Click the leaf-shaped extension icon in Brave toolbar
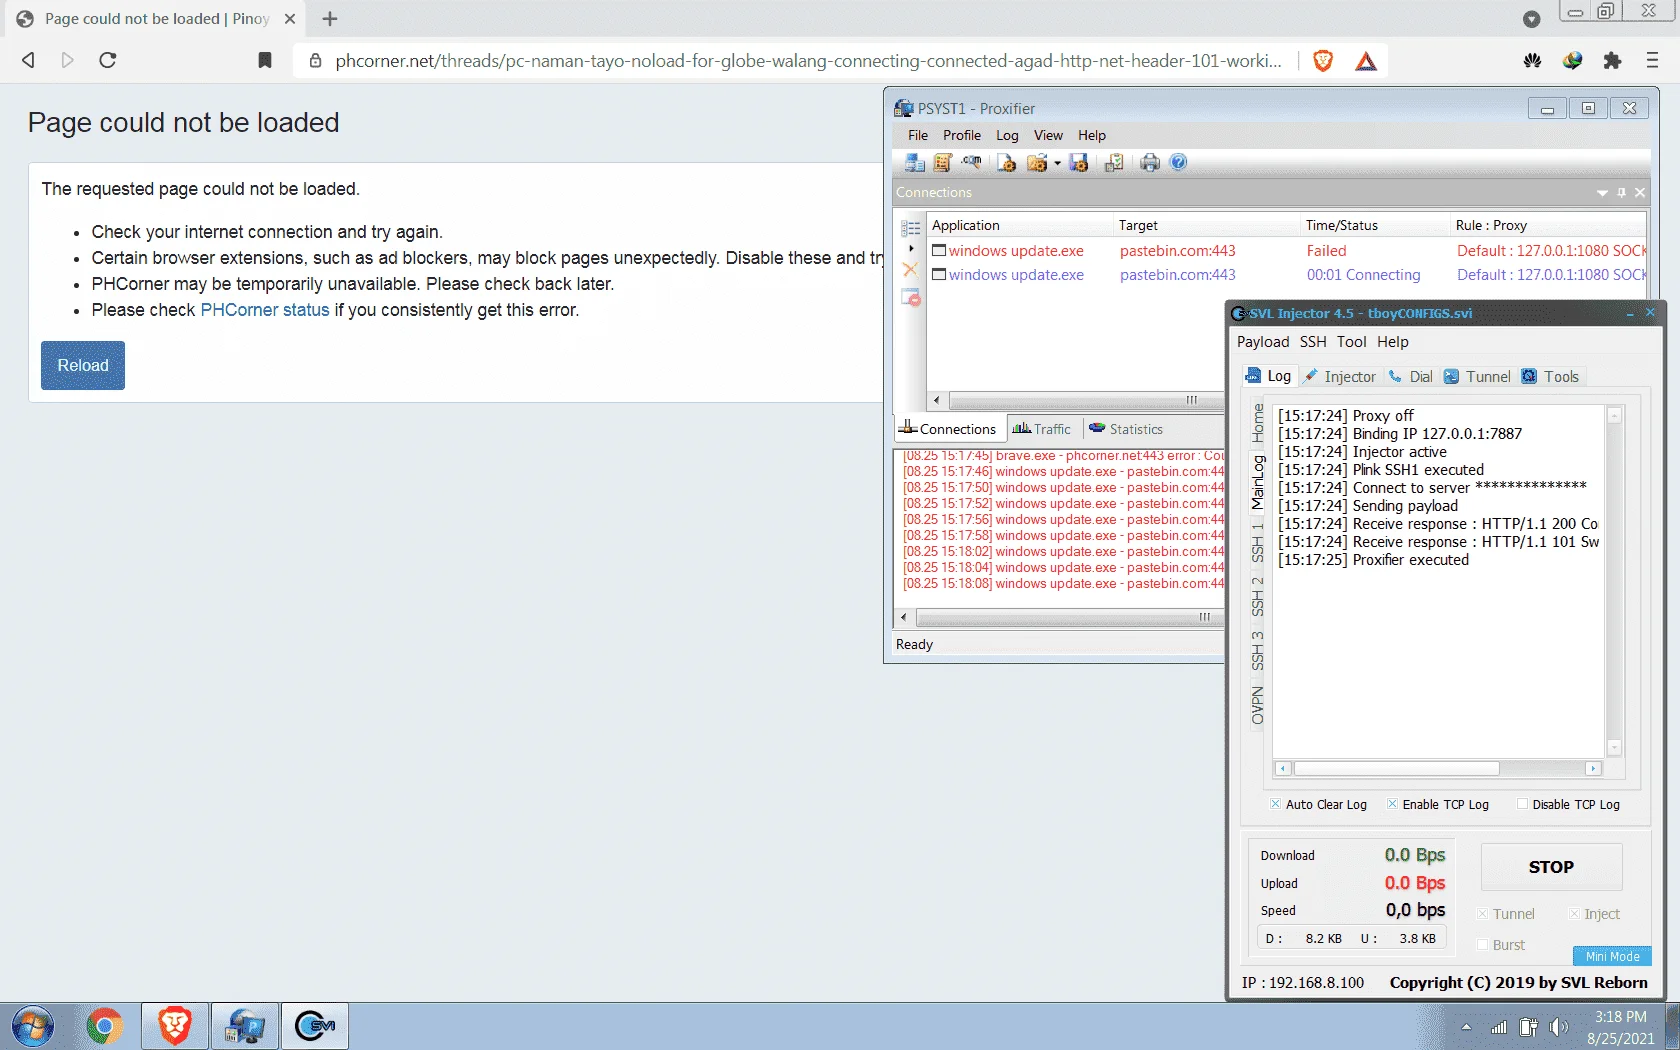The width and height of the screenshot is (1680, 1050). pyautogui.click(x=1532, y=61)
